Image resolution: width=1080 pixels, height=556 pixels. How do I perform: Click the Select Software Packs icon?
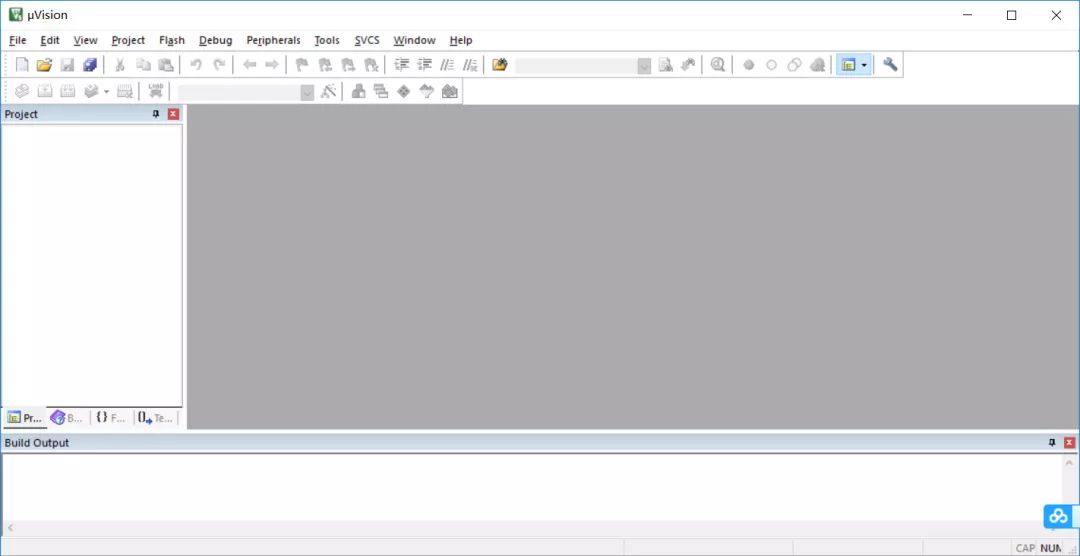pyautogui.click(x=427, y=91)
